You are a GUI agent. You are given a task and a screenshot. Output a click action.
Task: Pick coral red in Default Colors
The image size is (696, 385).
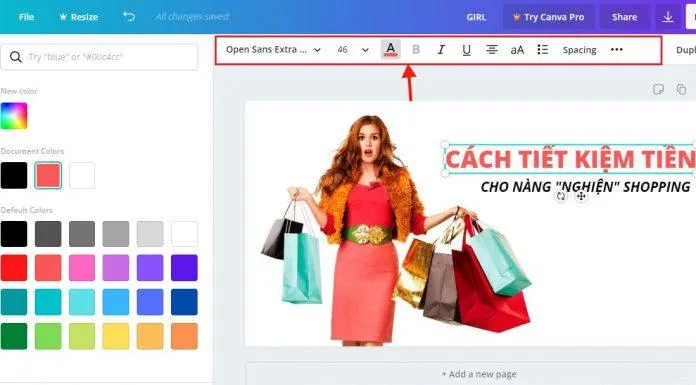click(x=48, y=268)
